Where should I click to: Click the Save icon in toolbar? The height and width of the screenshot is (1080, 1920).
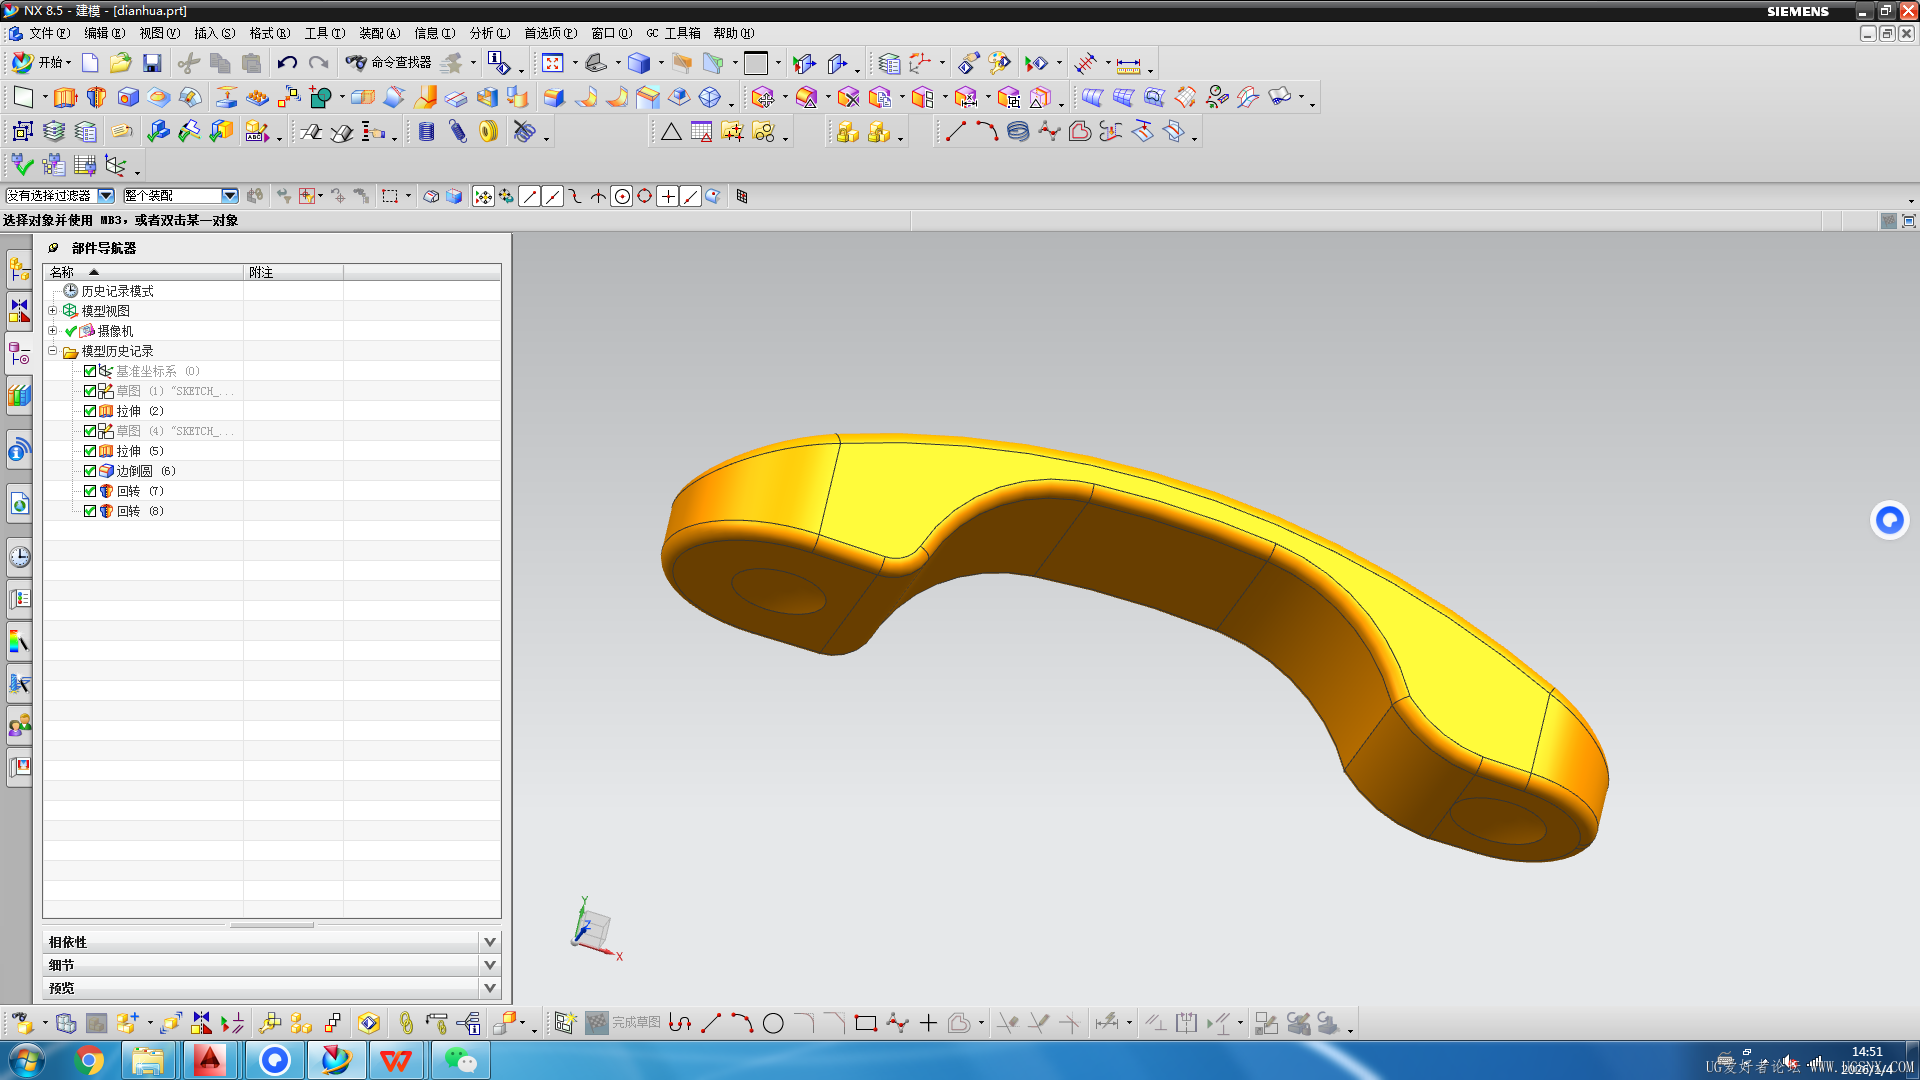(x=152, y=63)
